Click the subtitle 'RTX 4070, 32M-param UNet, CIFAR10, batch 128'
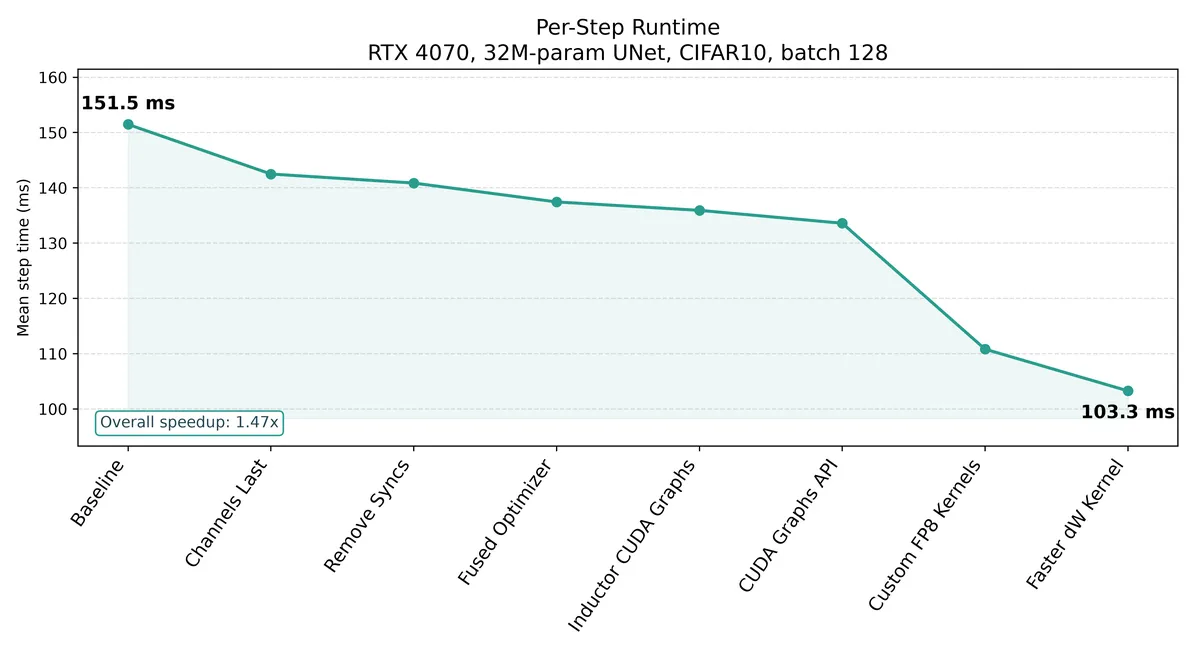The height and width of the screenshot is (654, 1200). coord(627,53)
